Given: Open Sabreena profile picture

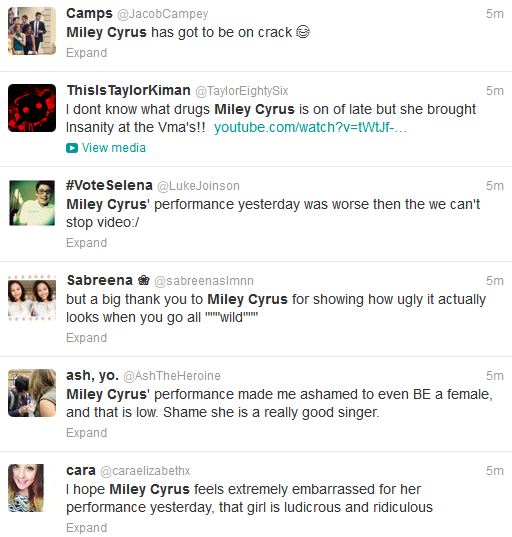Looking at the screenshot, I should tap(32, 298).
